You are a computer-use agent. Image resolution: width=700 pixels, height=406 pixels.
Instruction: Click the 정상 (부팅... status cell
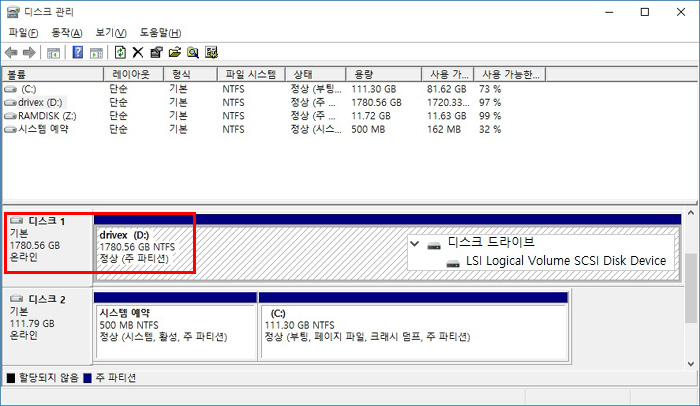click(x=316, y=89)
